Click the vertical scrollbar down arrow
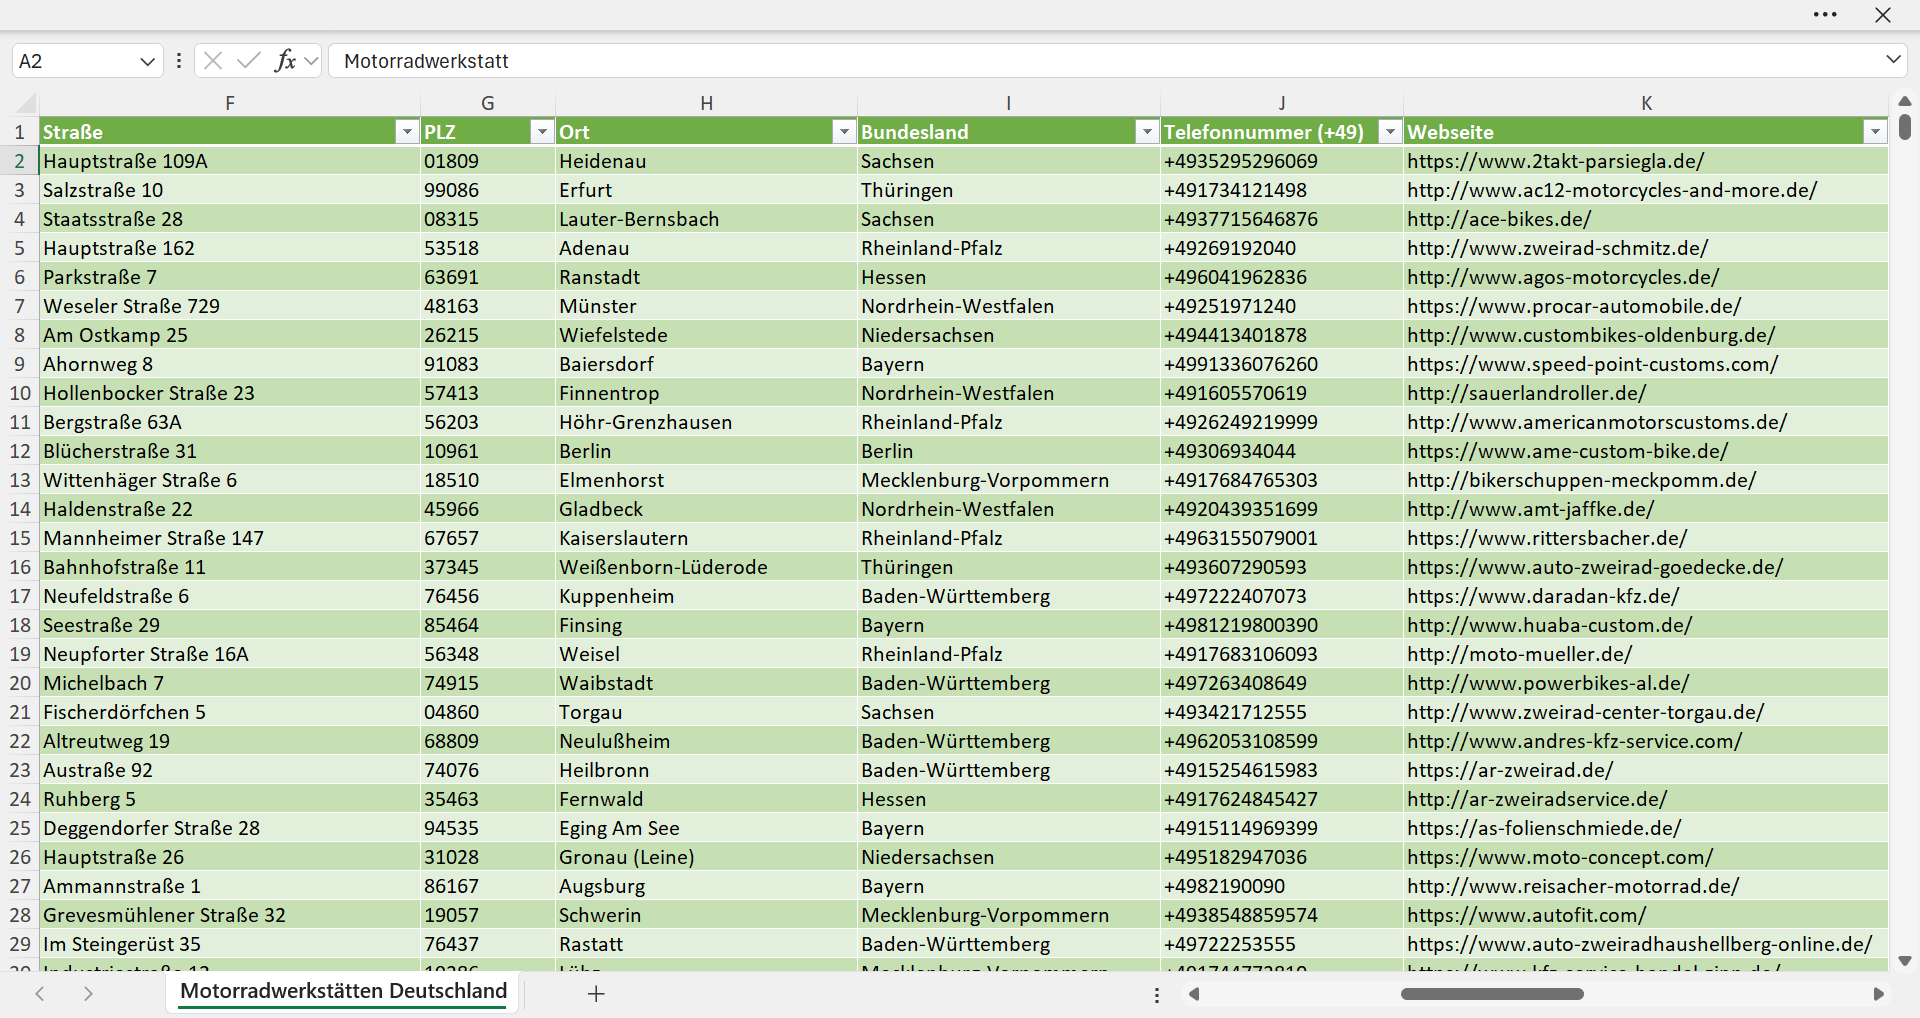Image resolution: width=1920 pixels, height=1018 pixels. [1905, 961]
